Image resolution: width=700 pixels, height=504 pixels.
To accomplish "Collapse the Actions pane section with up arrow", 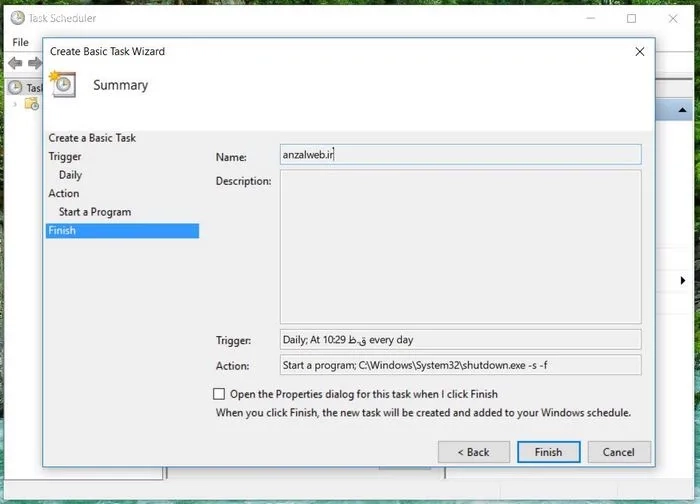I will click(682, 110).
